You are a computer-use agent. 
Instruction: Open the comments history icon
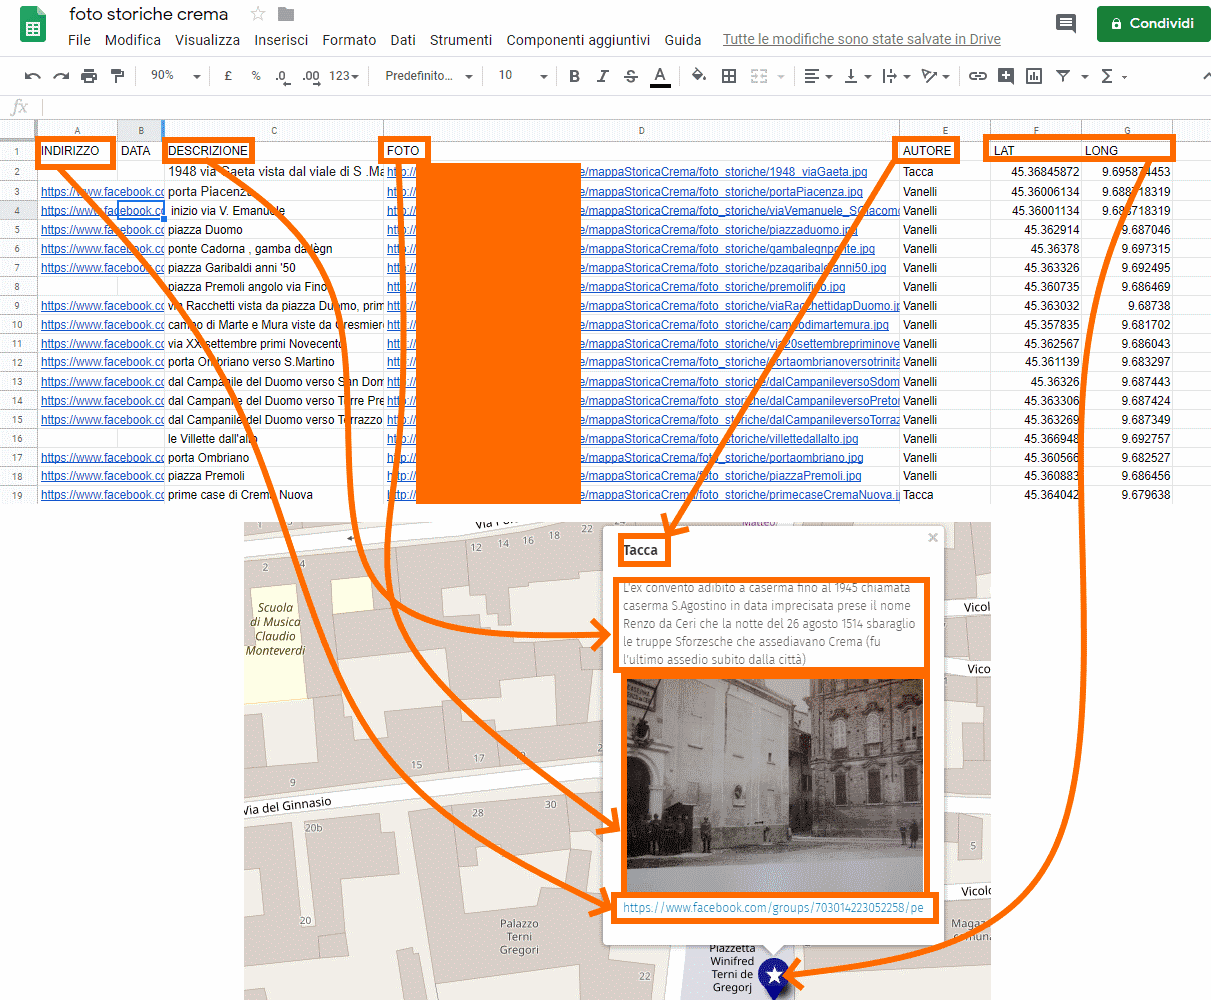click(x=1066, y=24)
